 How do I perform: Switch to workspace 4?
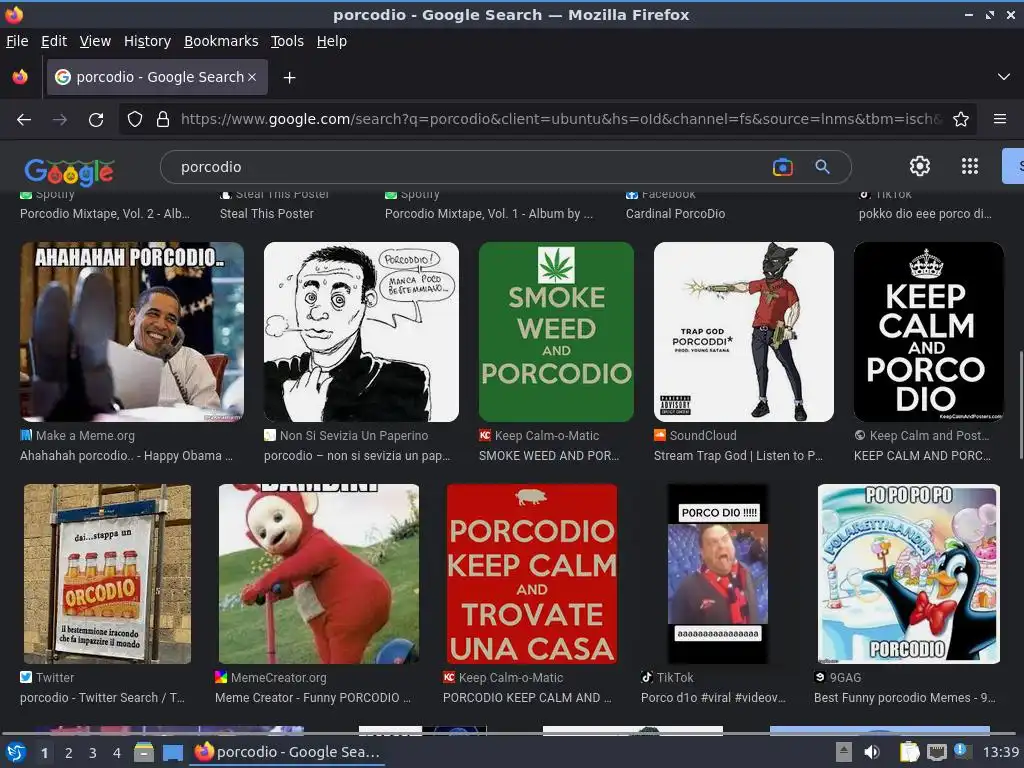117,753
